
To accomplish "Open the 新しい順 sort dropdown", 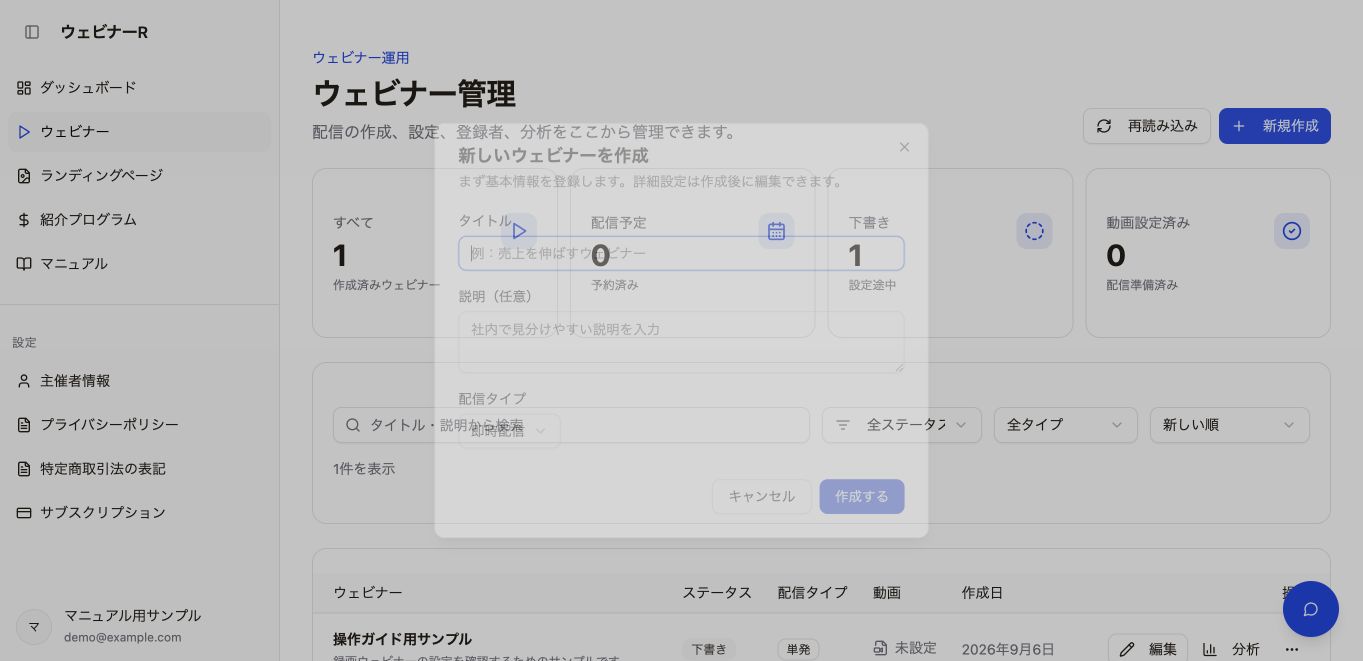I will (x=1230, y=425).
